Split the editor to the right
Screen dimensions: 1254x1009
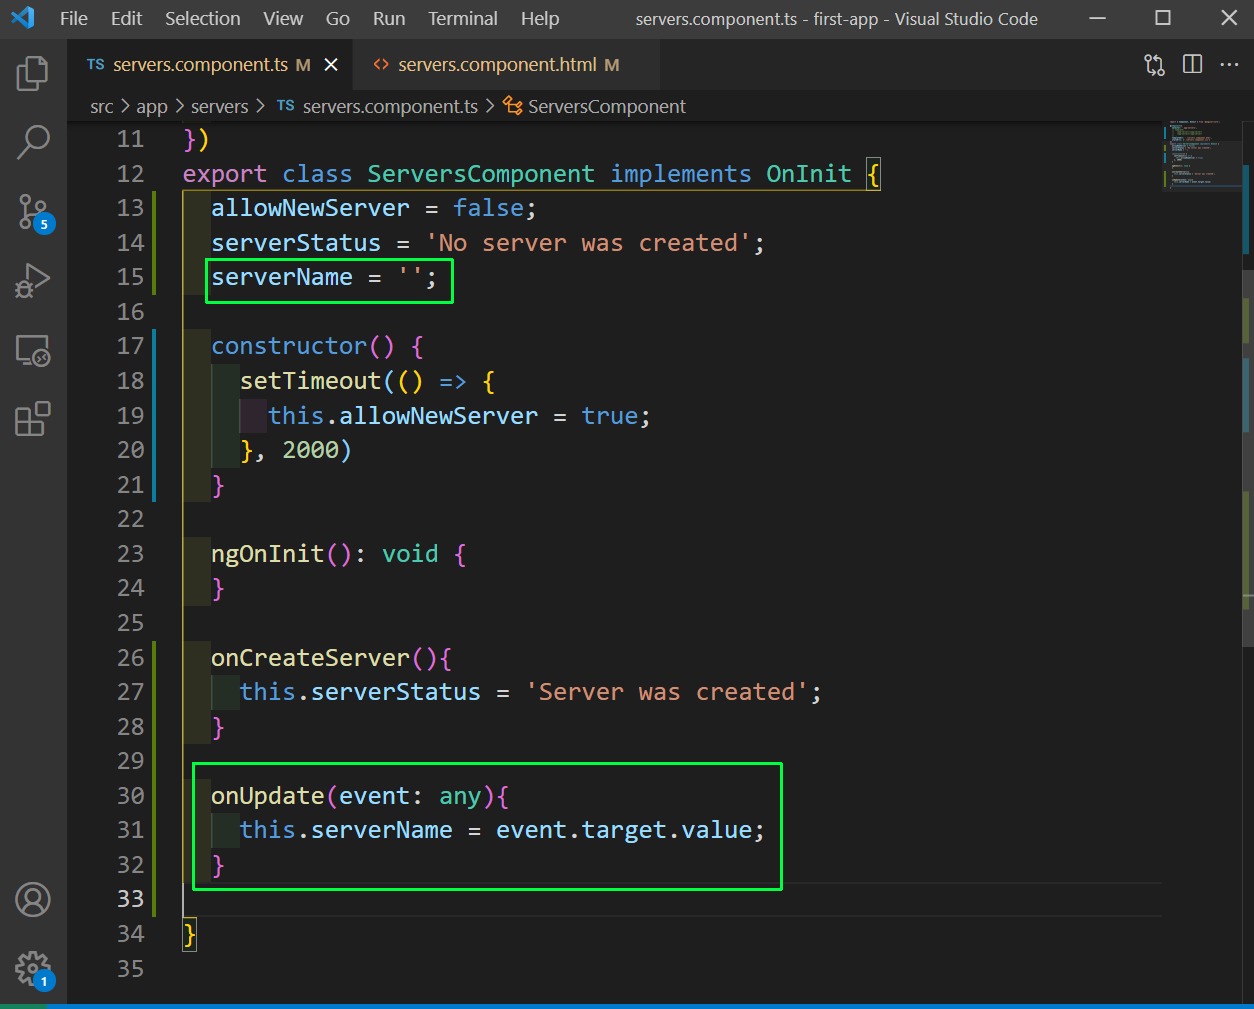tap(1192, 64)
